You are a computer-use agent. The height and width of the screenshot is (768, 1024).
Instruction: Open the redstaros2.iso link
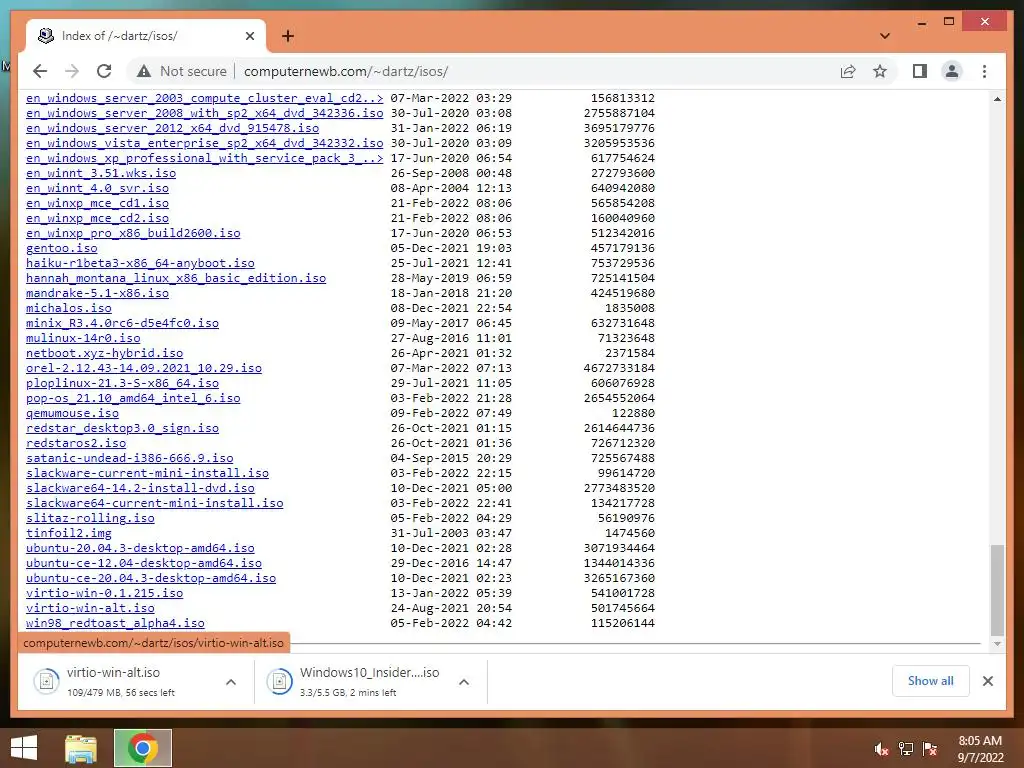[76, 443]
